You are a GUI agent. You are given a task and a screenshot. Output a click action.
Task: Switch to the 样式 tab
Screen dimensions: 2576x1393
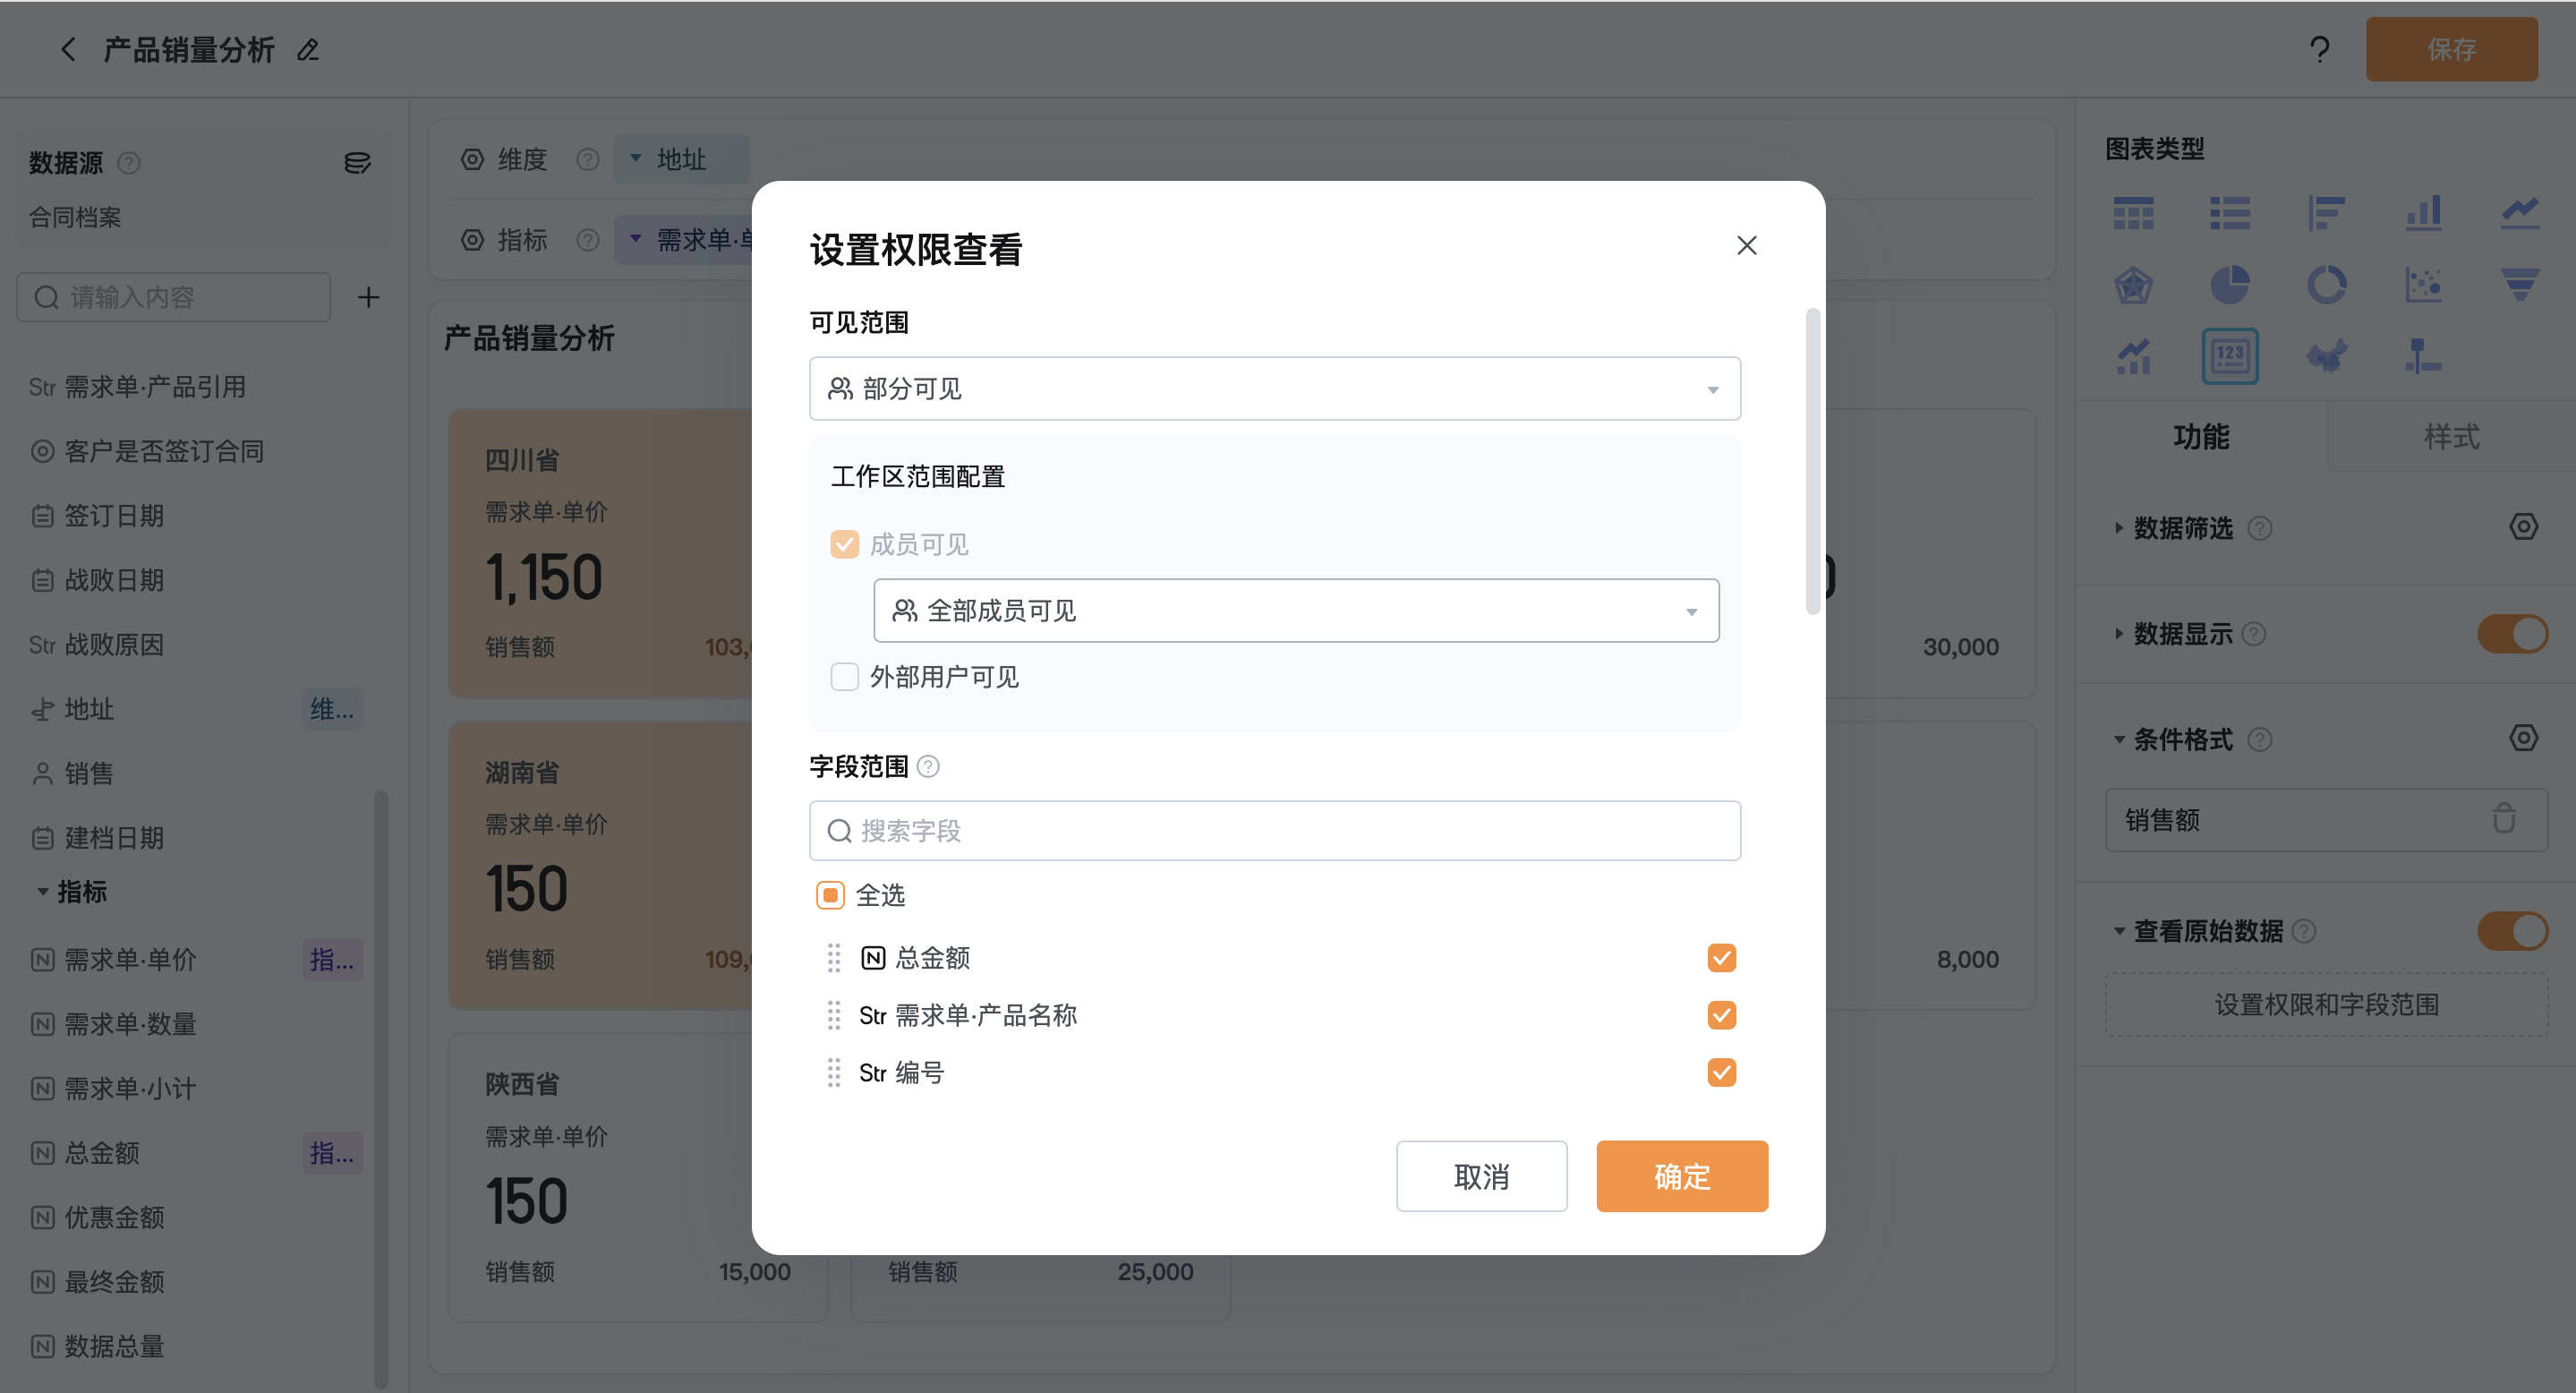click(2452, 436)
